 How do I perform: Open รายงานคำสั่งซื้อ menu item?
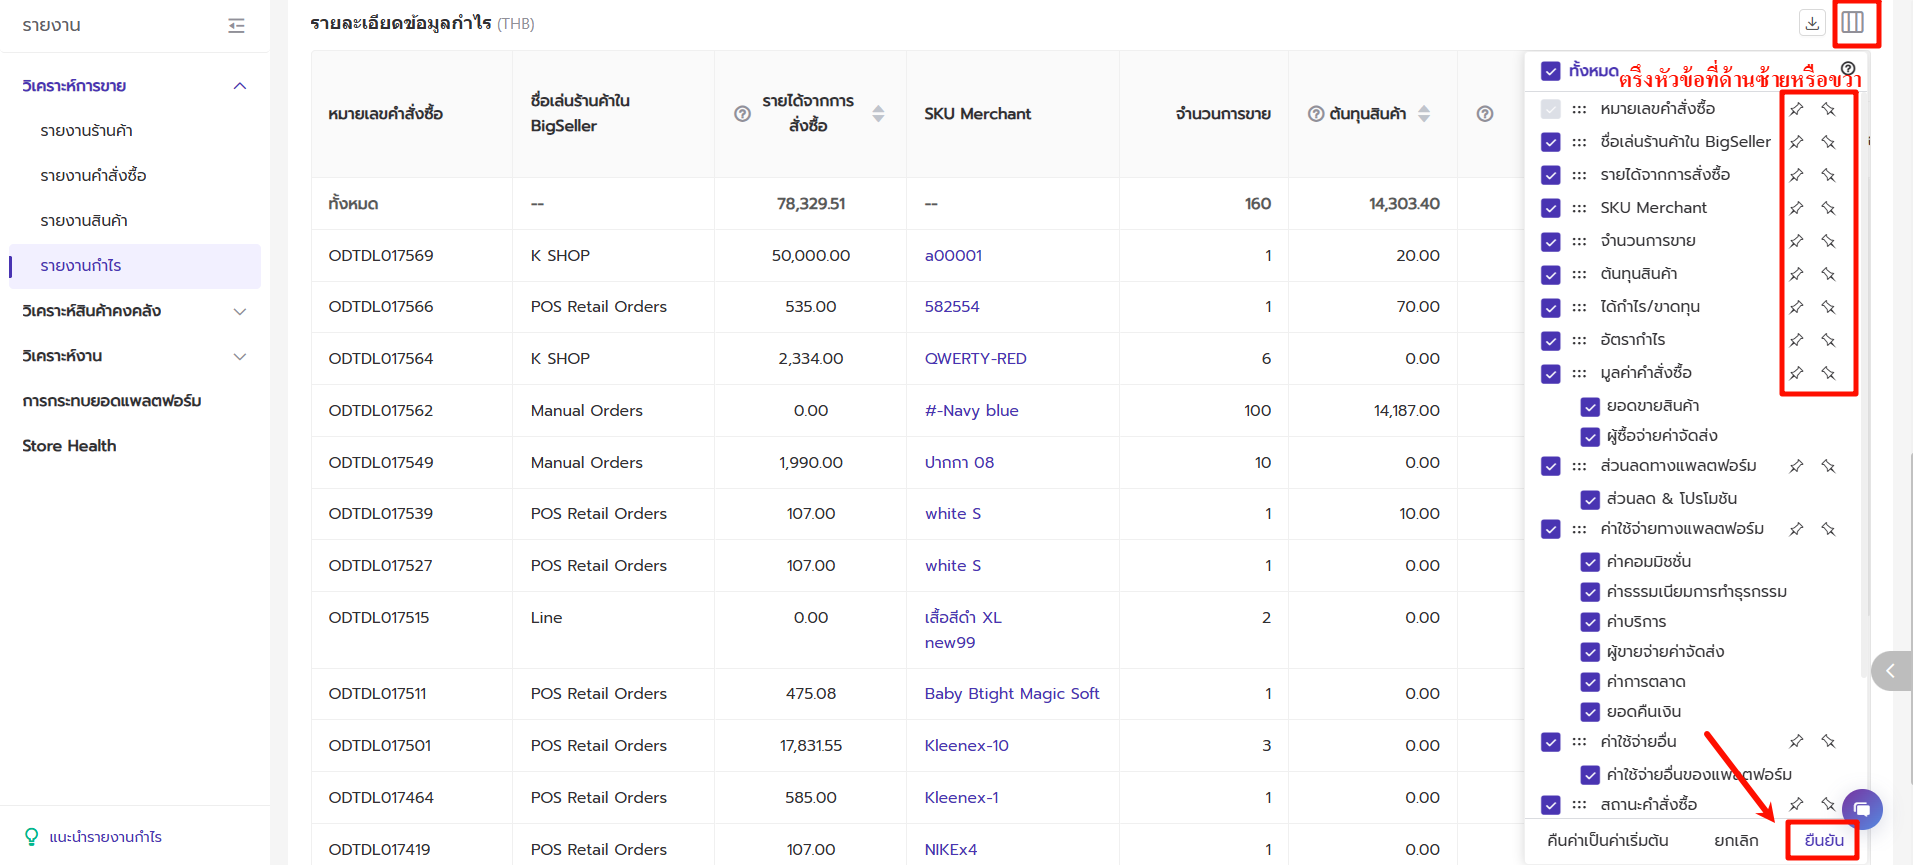point(94,176)
